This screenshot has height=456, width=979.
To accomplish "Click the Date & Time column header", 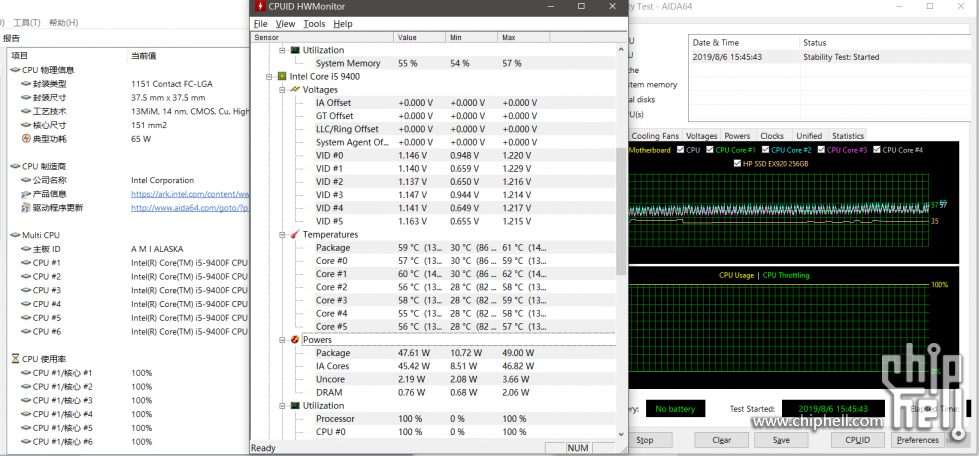I will click(744, 42).
